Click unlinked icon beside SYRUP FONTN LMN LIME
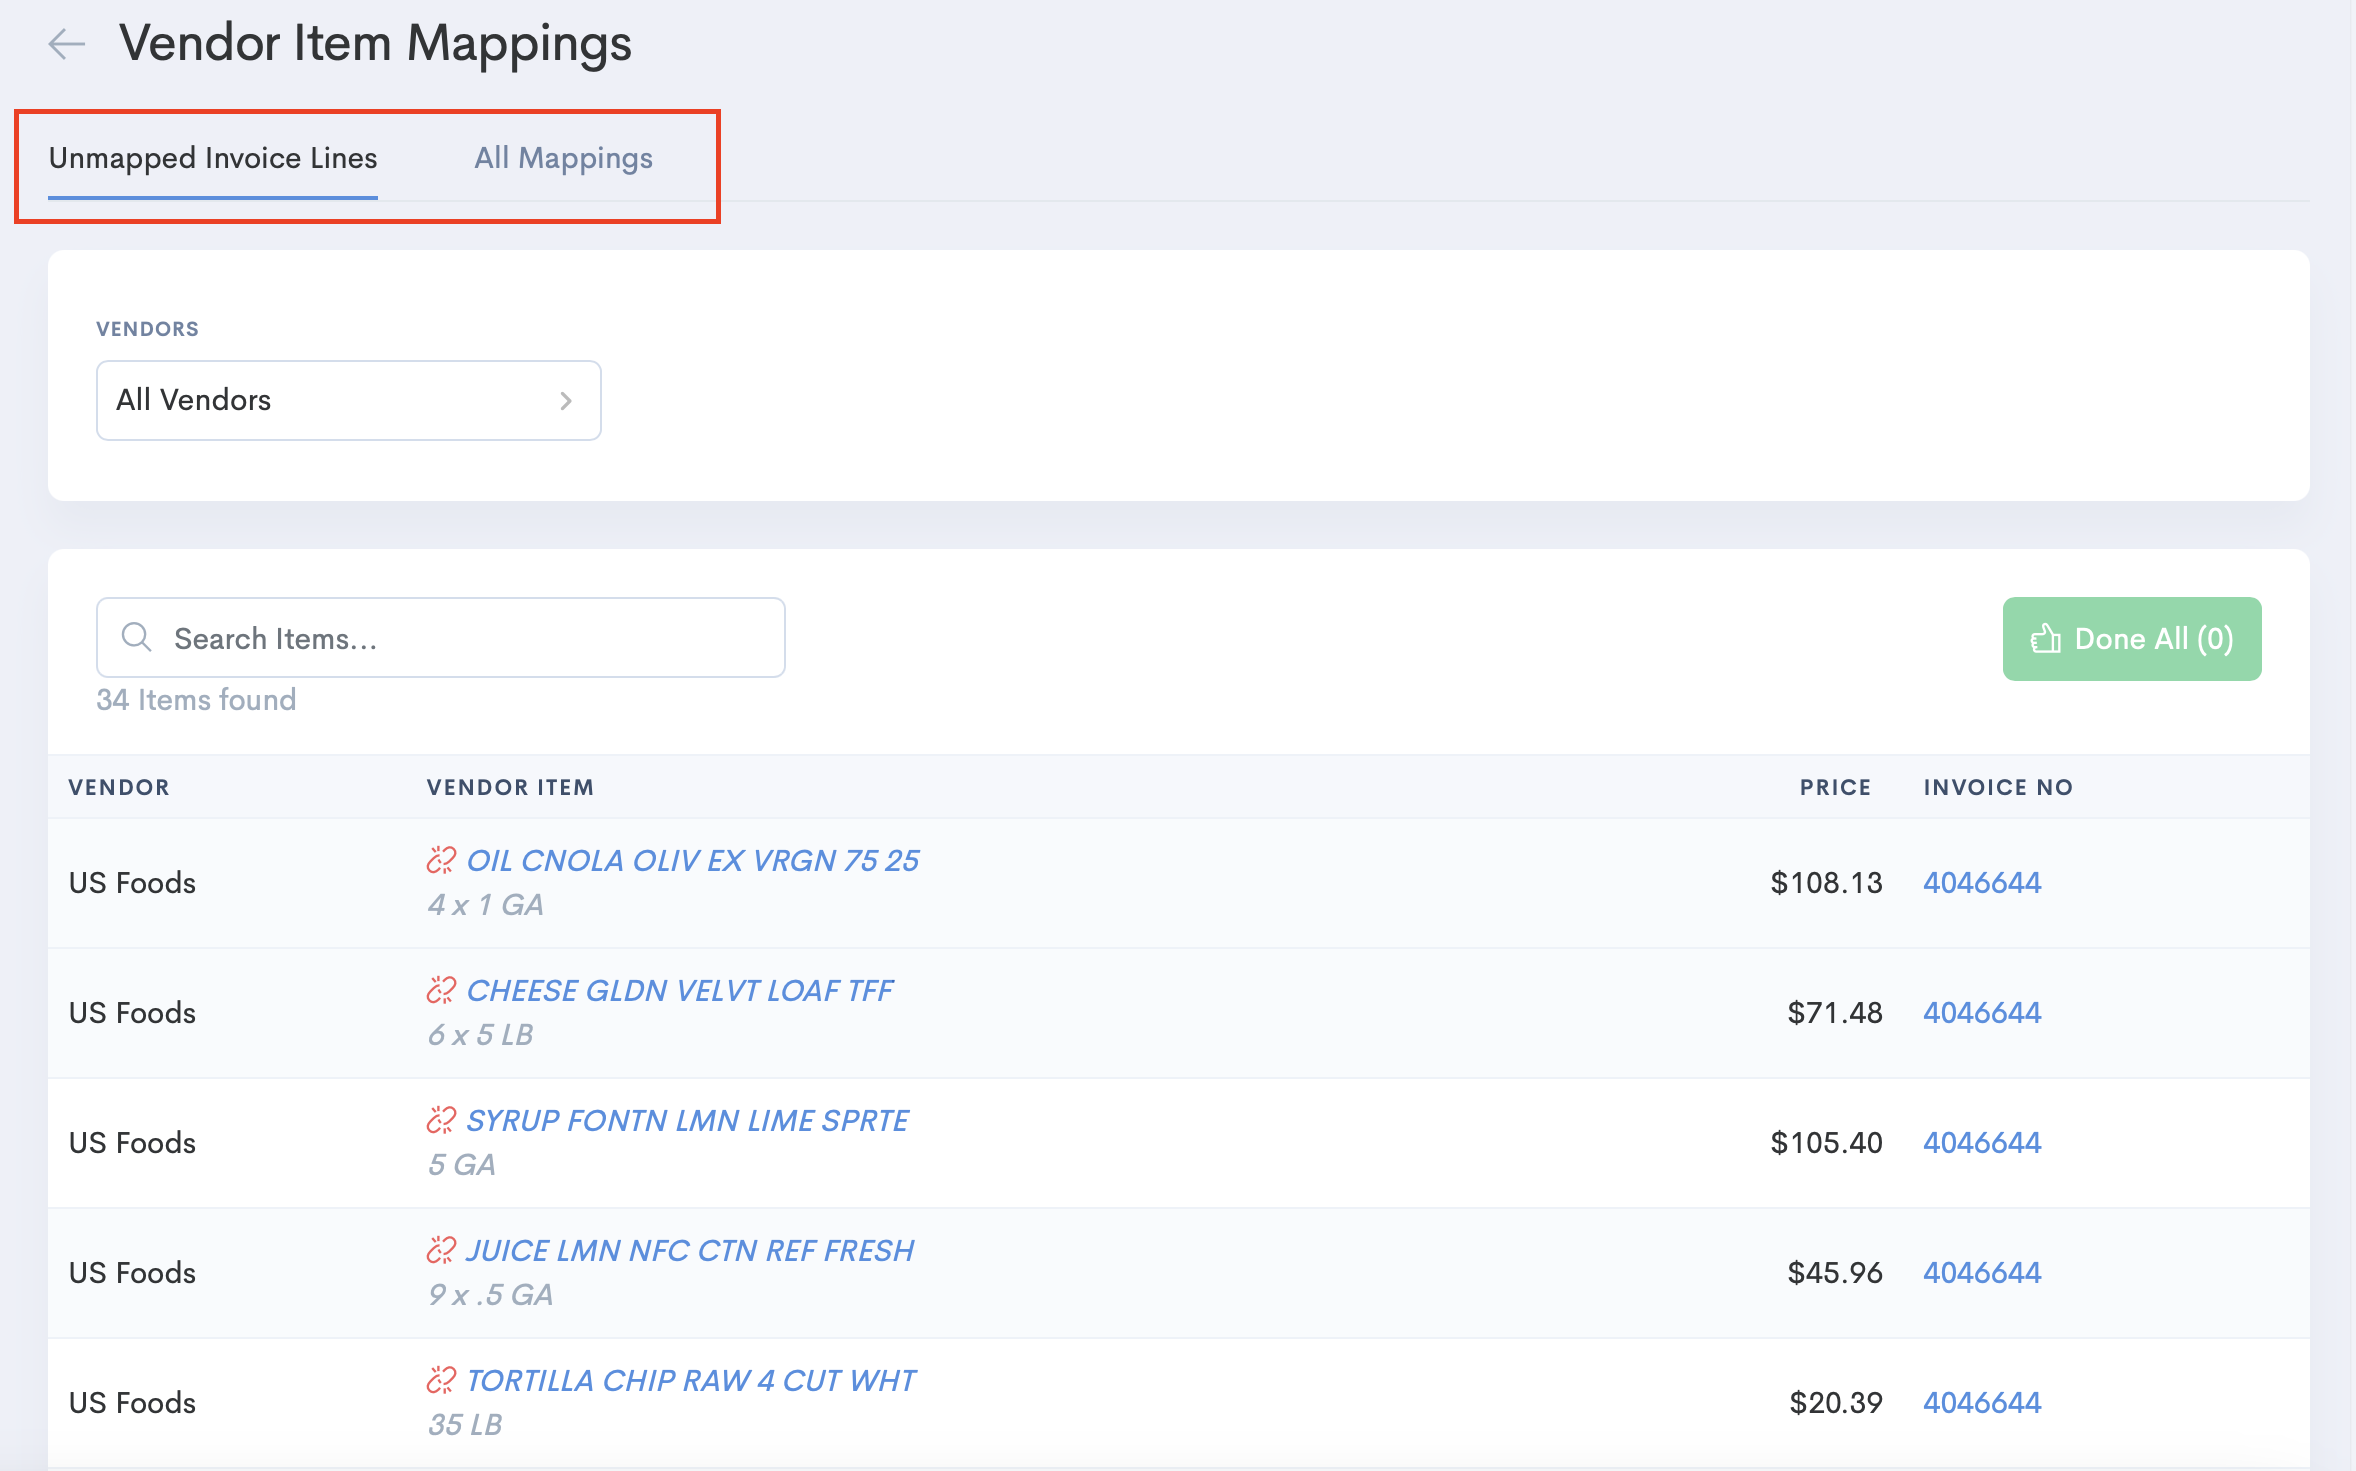 tap(441, 1120)
